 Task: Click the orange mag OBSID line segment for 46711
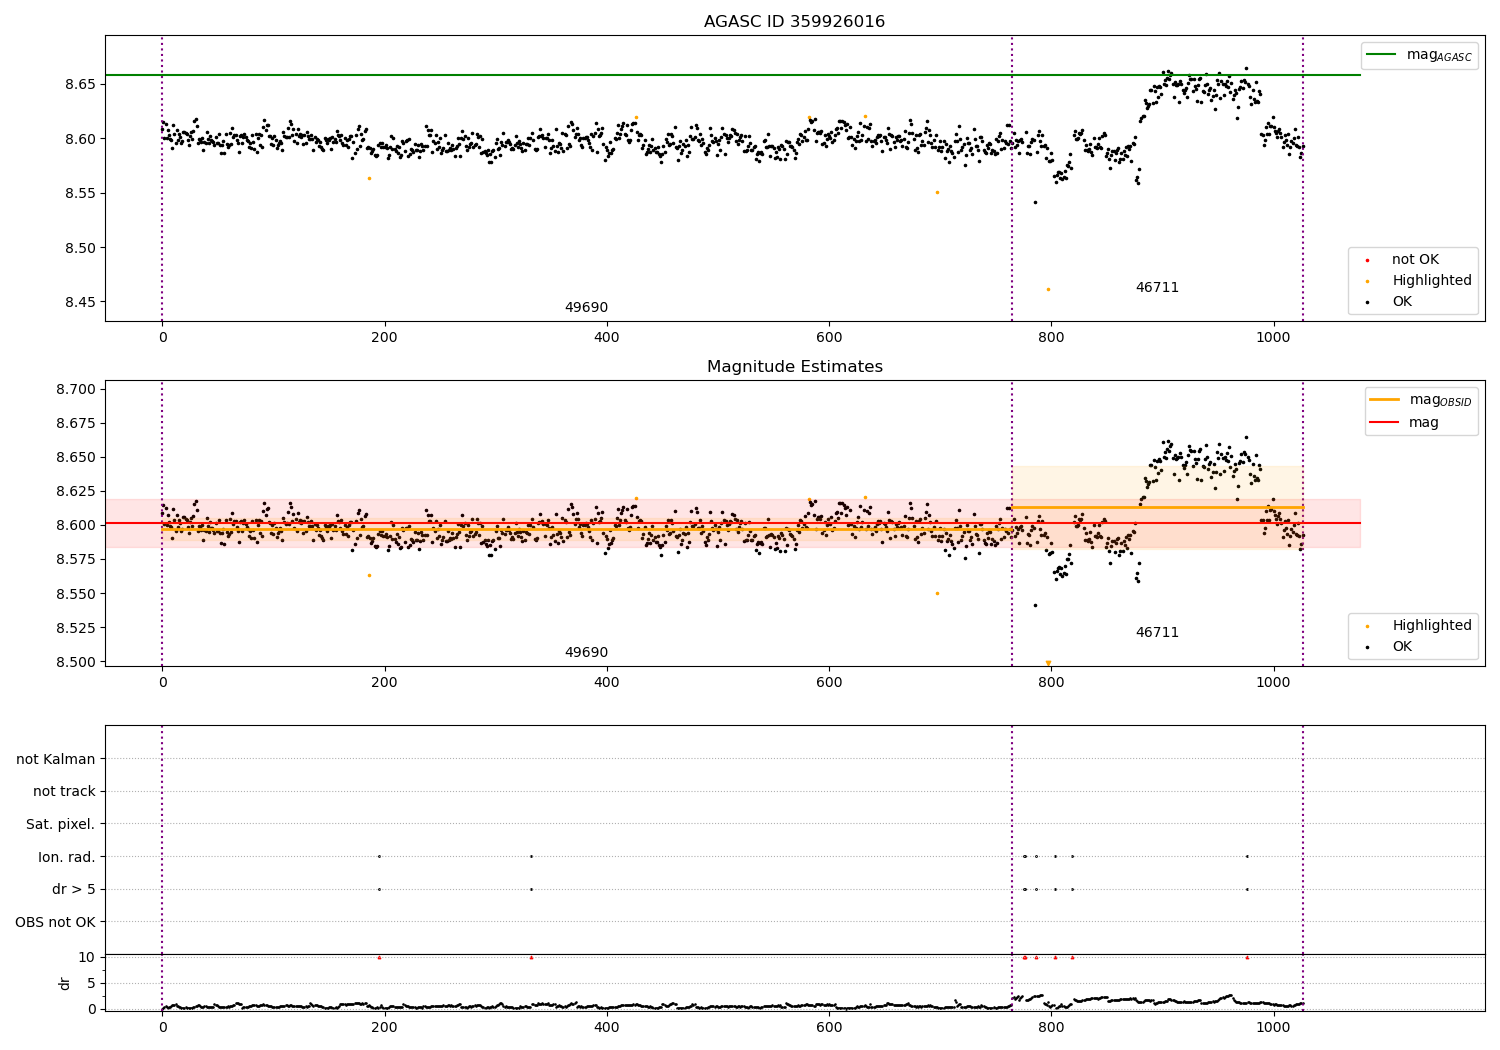point(1157,507)
